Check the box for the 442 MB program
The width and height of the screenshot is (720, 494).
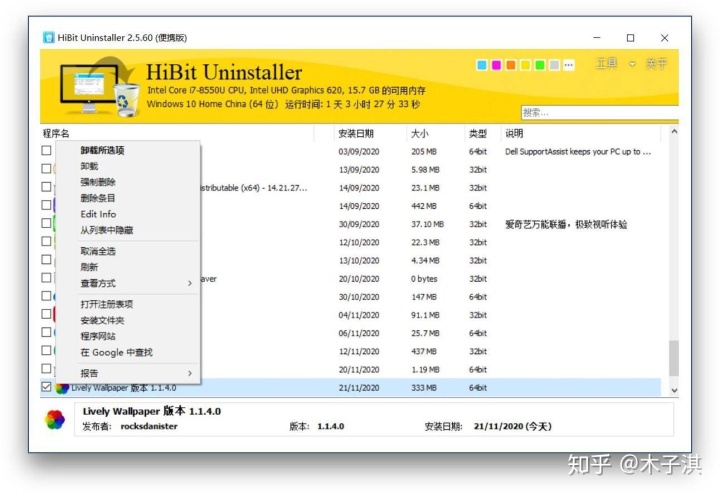pos(46,205)
